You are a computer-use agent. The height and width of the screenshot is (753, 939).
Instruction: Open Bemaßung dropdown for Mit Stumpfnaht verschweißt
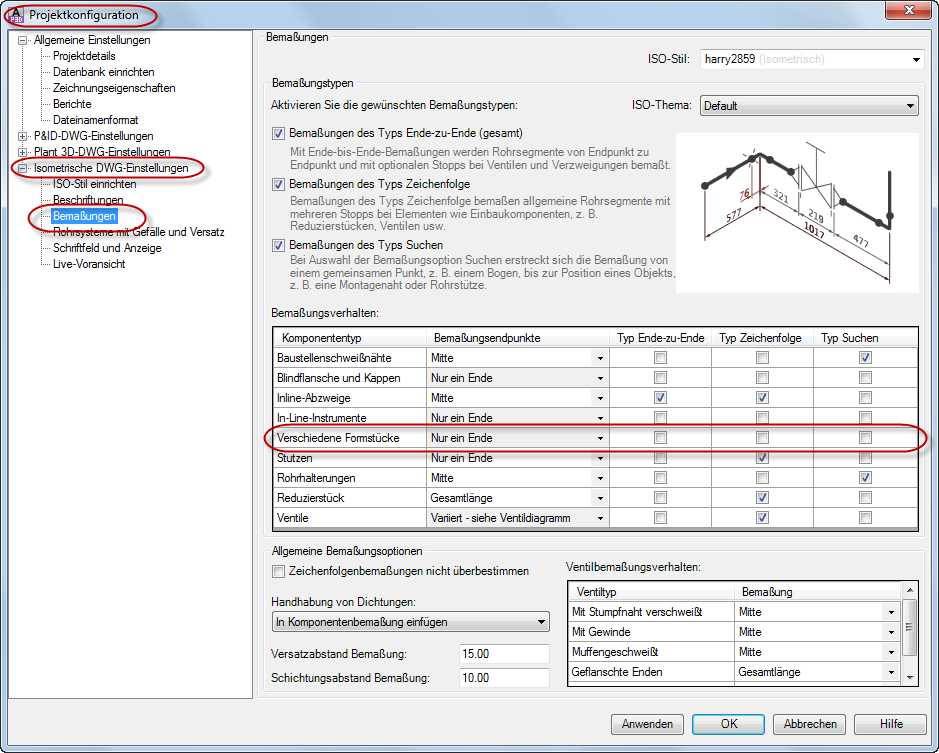(891, 612)
